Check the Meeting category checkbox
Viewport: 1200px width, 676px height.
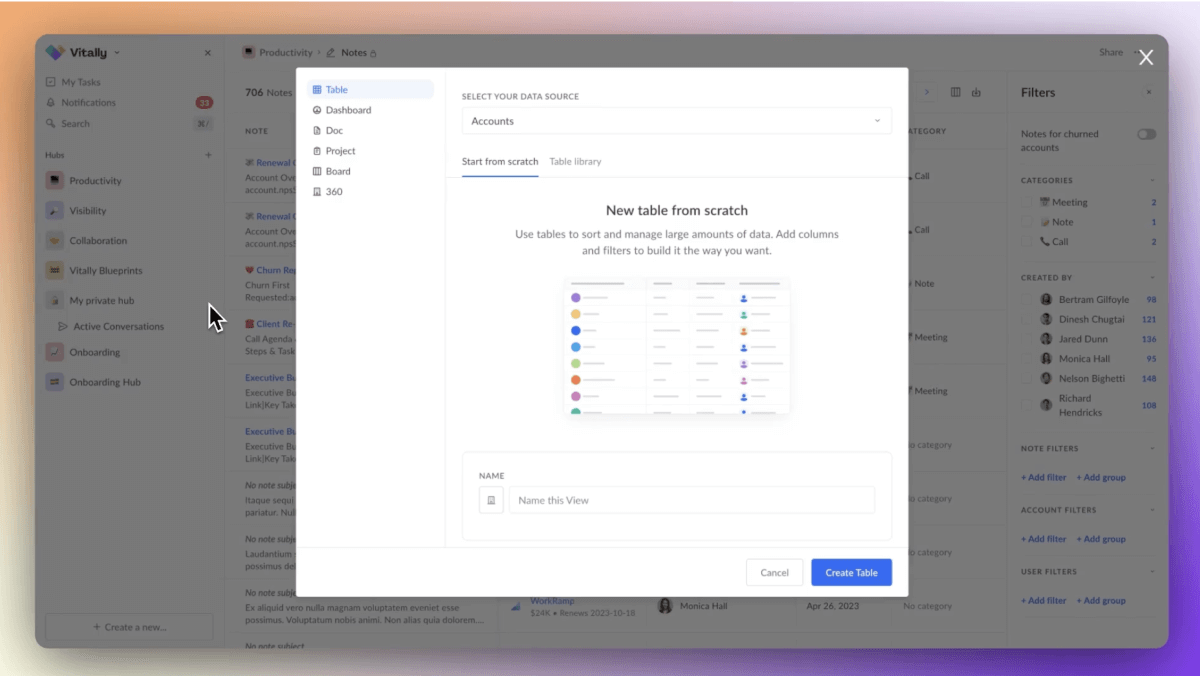1028,201
